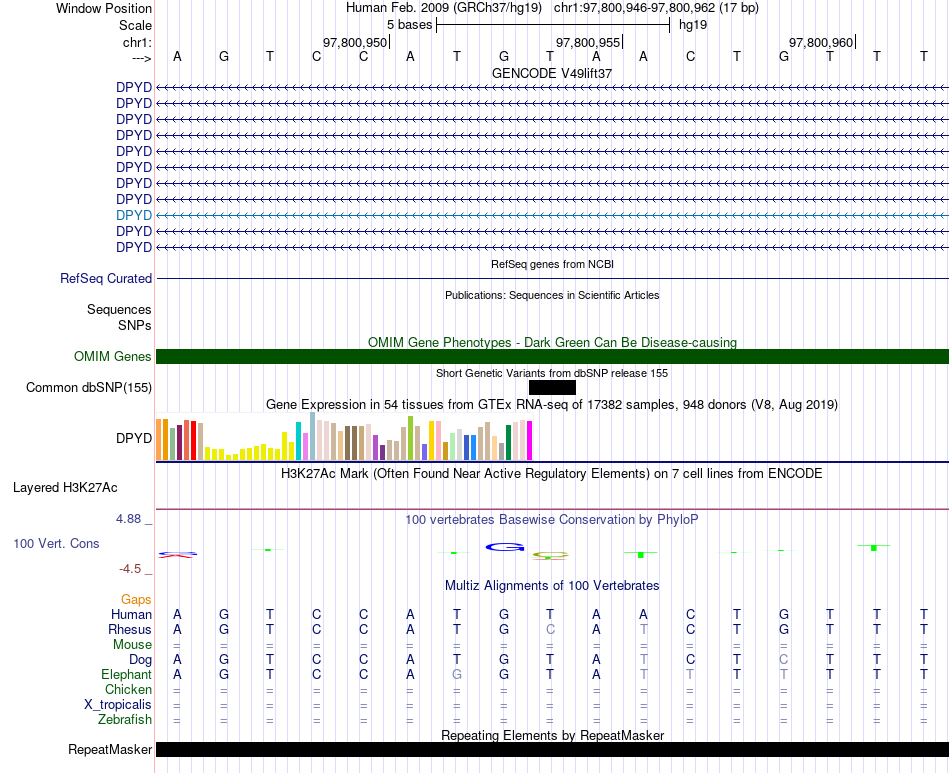Click the ---> sequence direction arrow label
Screen dimensions: 950x773
click(x=142, y=58)
